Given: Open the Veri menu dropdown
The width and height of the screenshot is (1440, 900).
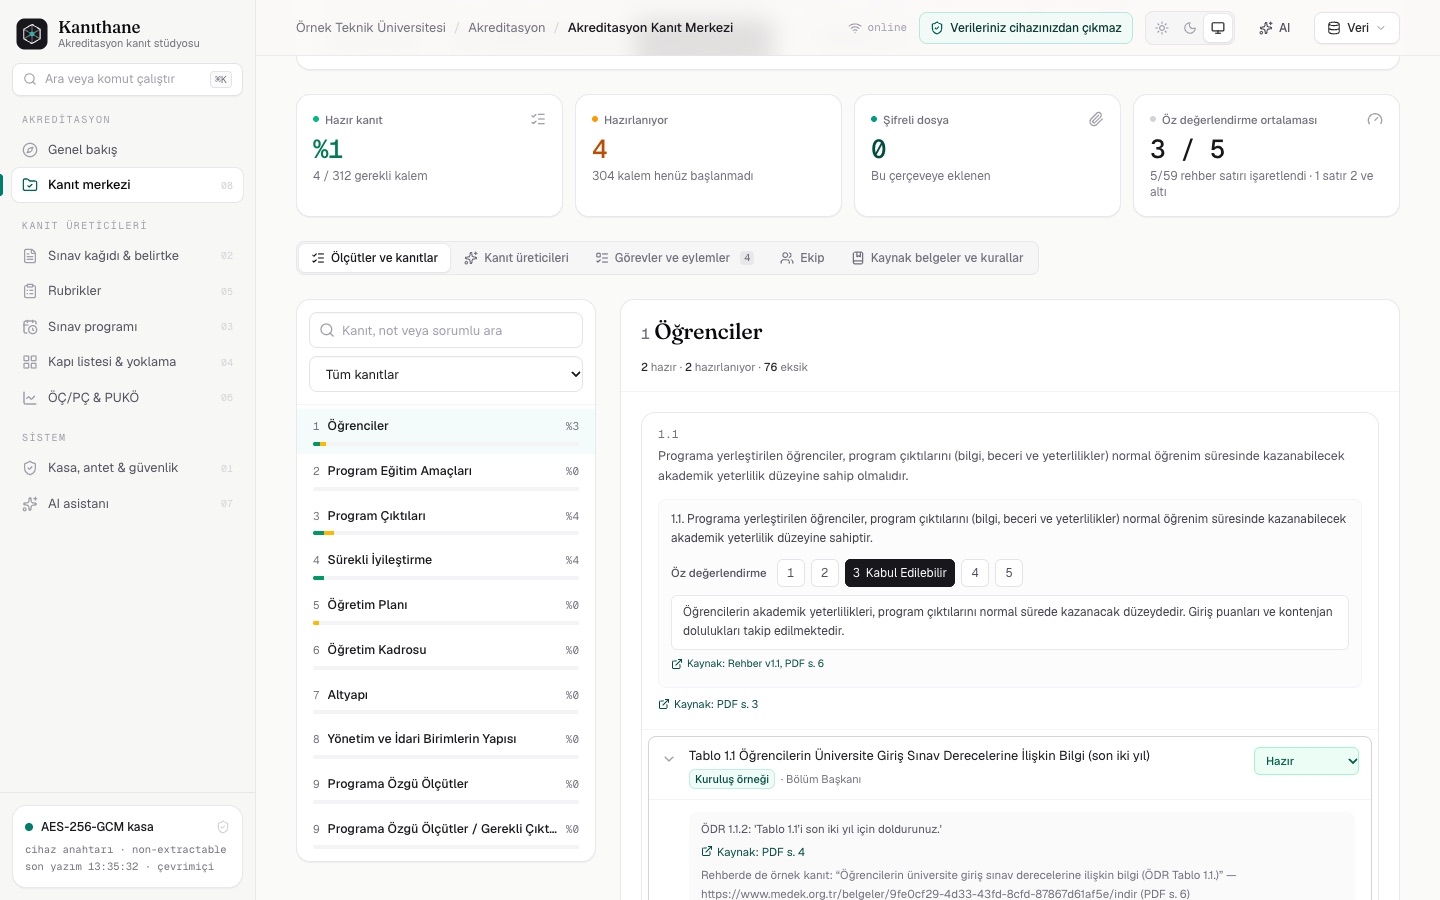Looking at the screenshot, I should [1356, 28].
